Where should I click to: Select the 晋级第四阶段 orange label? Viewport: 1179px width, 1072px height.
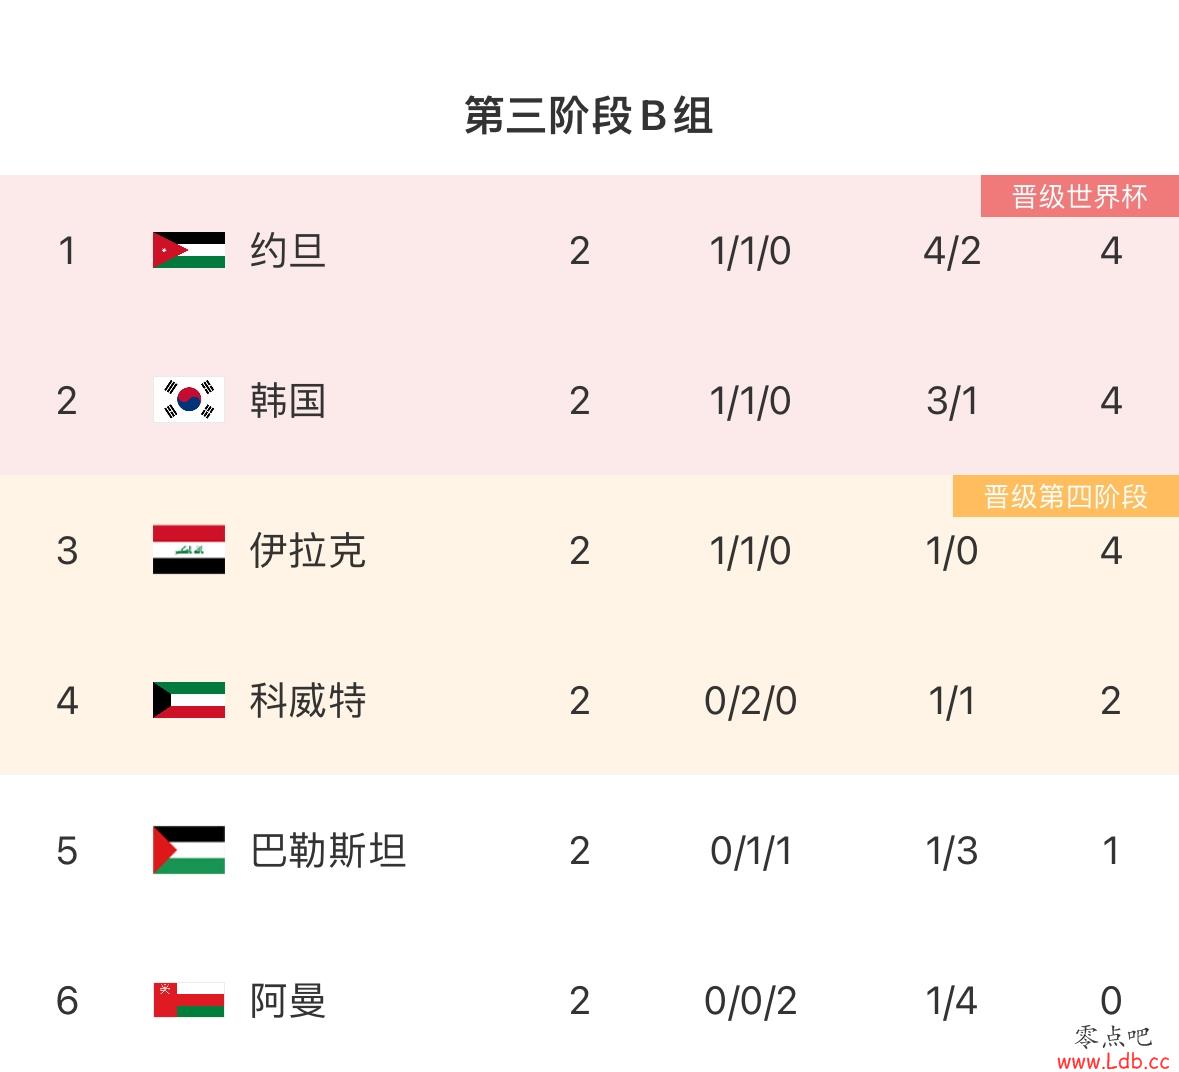1065,496
